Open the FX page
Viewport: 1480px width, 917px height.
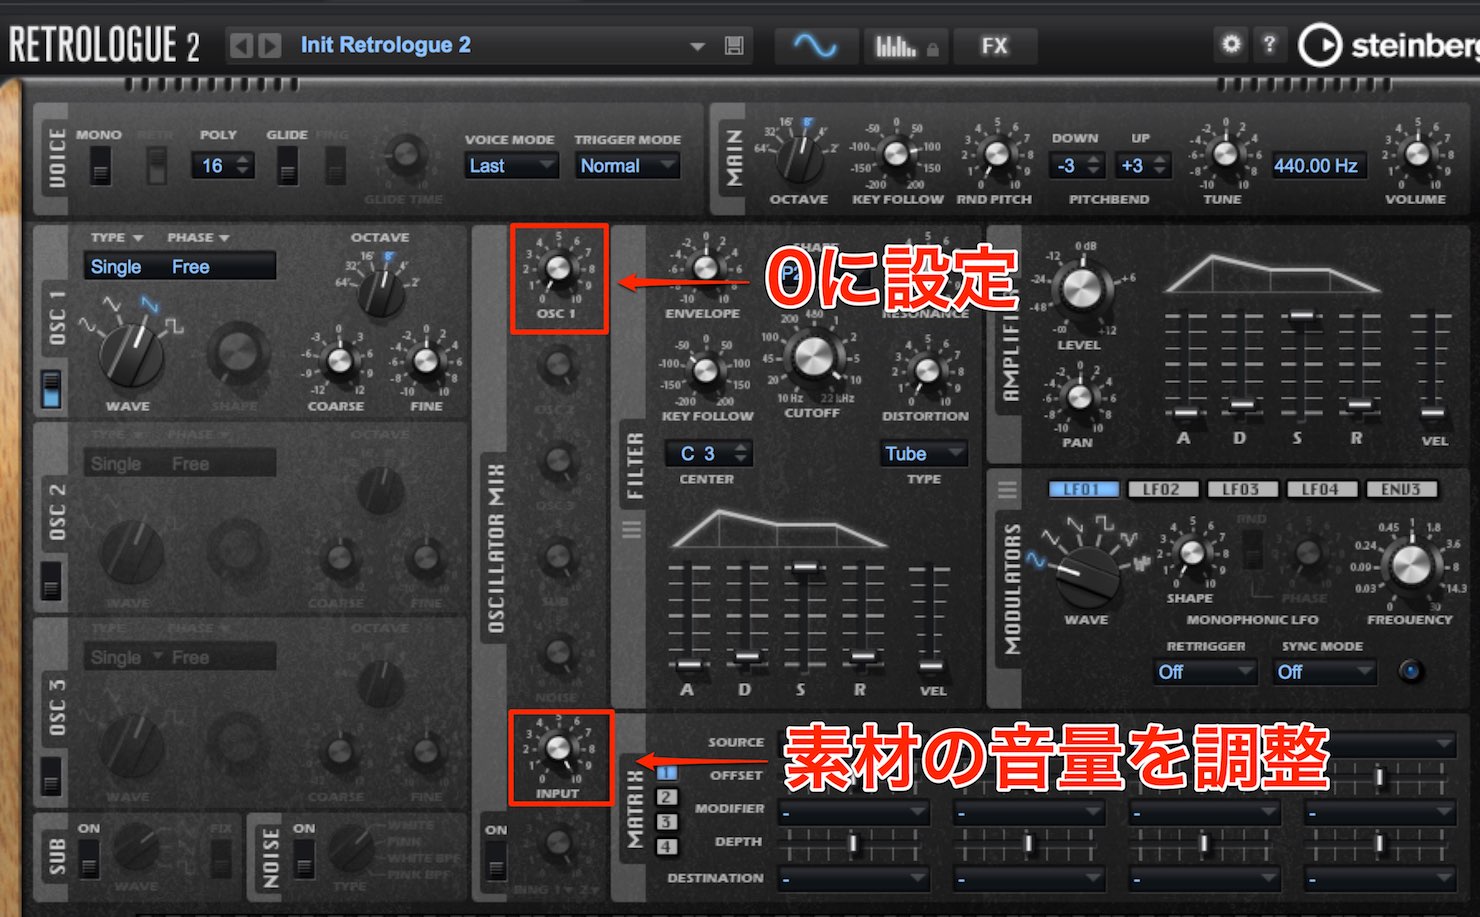(994, 46)
